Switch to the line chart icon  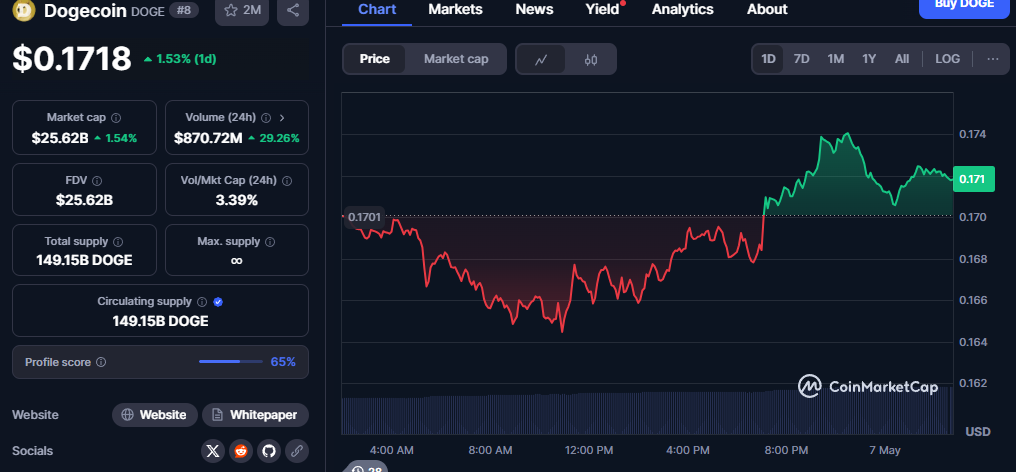click(541, 59)
